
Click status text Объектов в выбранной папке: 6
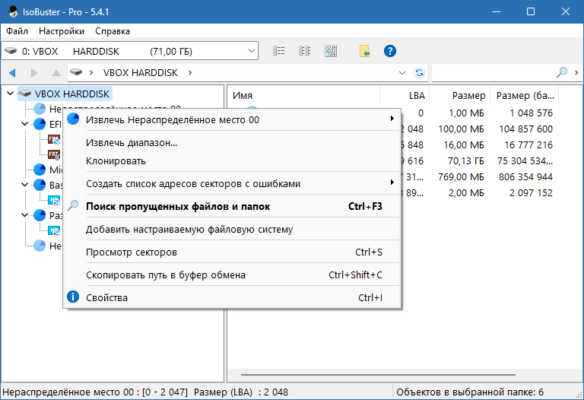pos(470,392)
